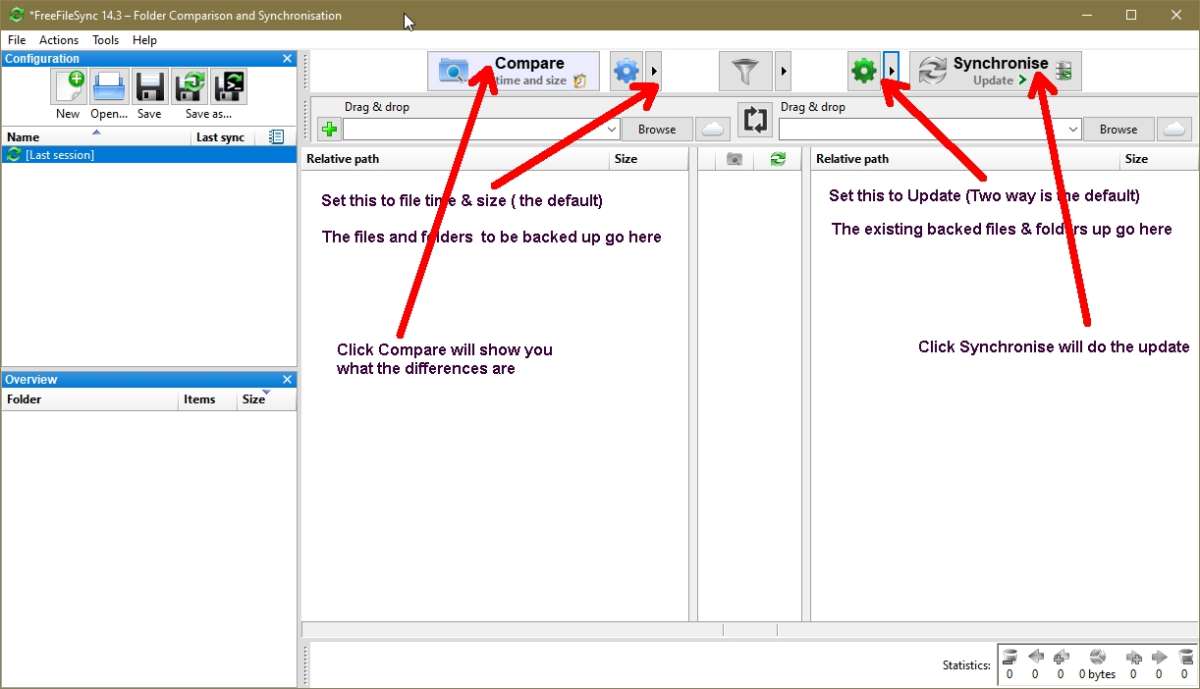Open synchronisation settings green gear
1200x689 pixels.
[864, 71]
